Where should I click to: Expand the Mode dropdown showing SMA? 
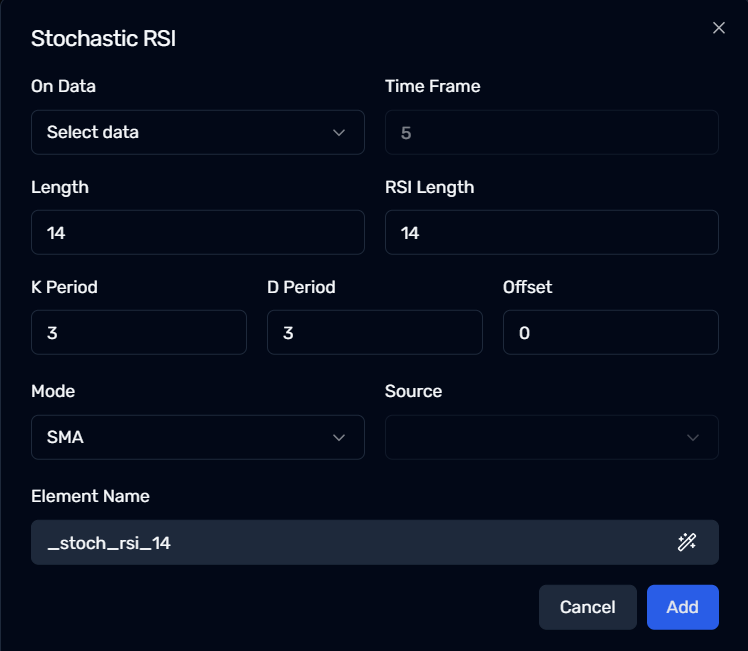[x=198, y=437]
